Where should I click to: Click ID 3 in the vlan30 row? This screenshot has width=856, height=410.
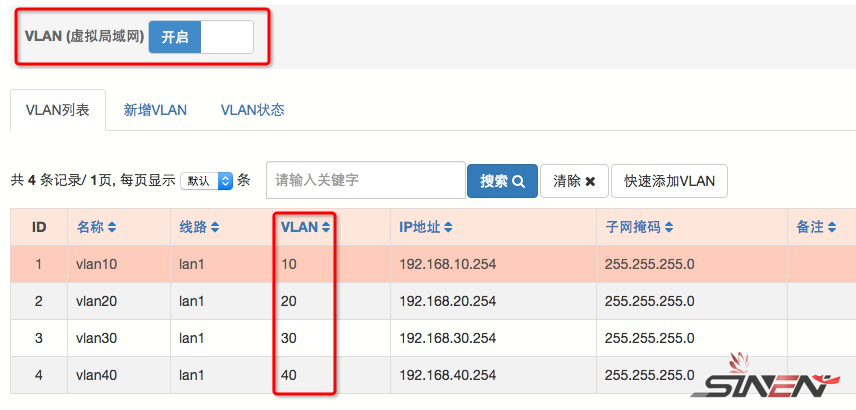(x=39, y=338)
